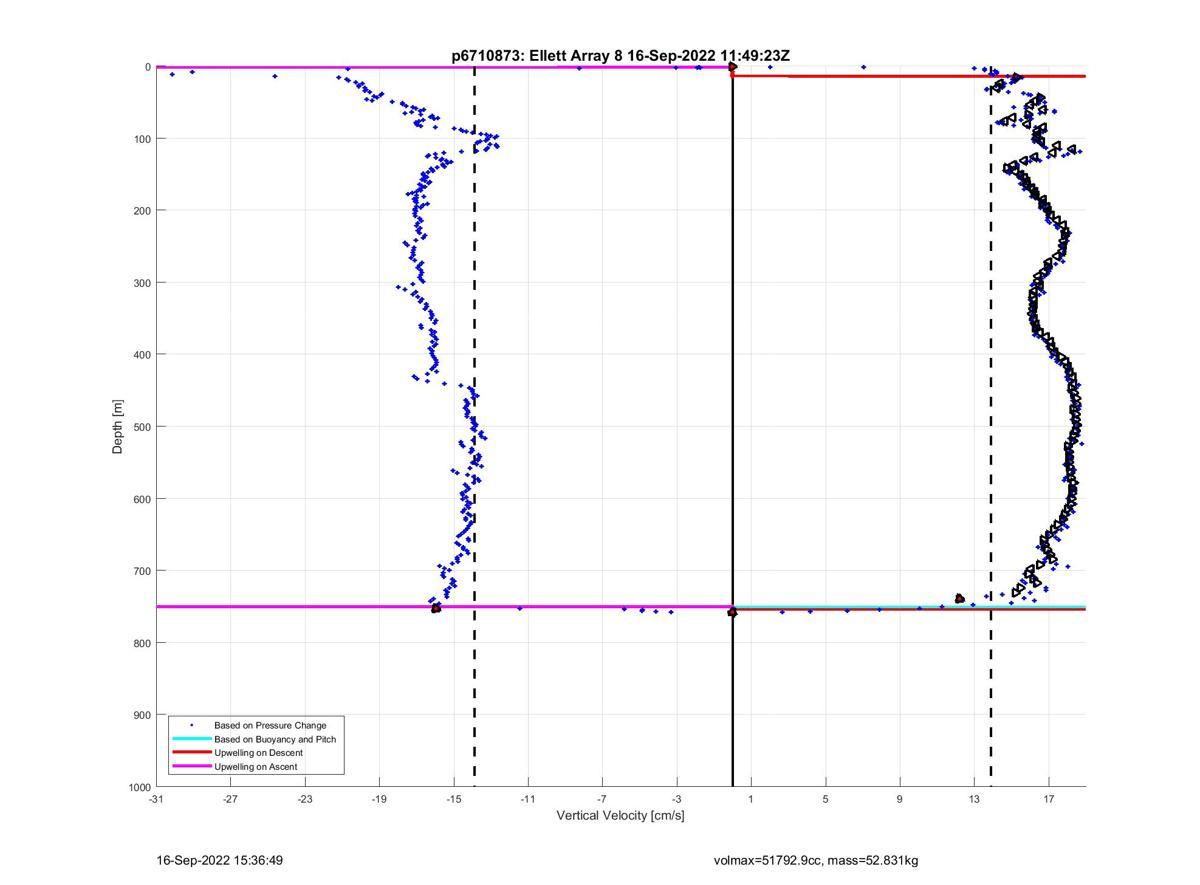Viewport: 1200px width, 885px height.
Task: Click the x-axis tick label 13
Action: point(974,799)
